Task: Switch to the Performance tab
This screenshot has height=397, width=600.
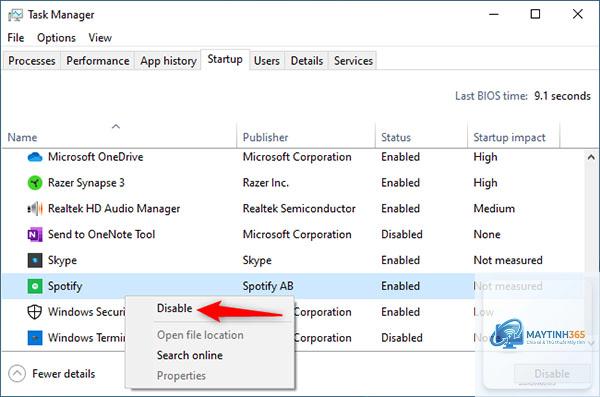Action: pos(98,61)
